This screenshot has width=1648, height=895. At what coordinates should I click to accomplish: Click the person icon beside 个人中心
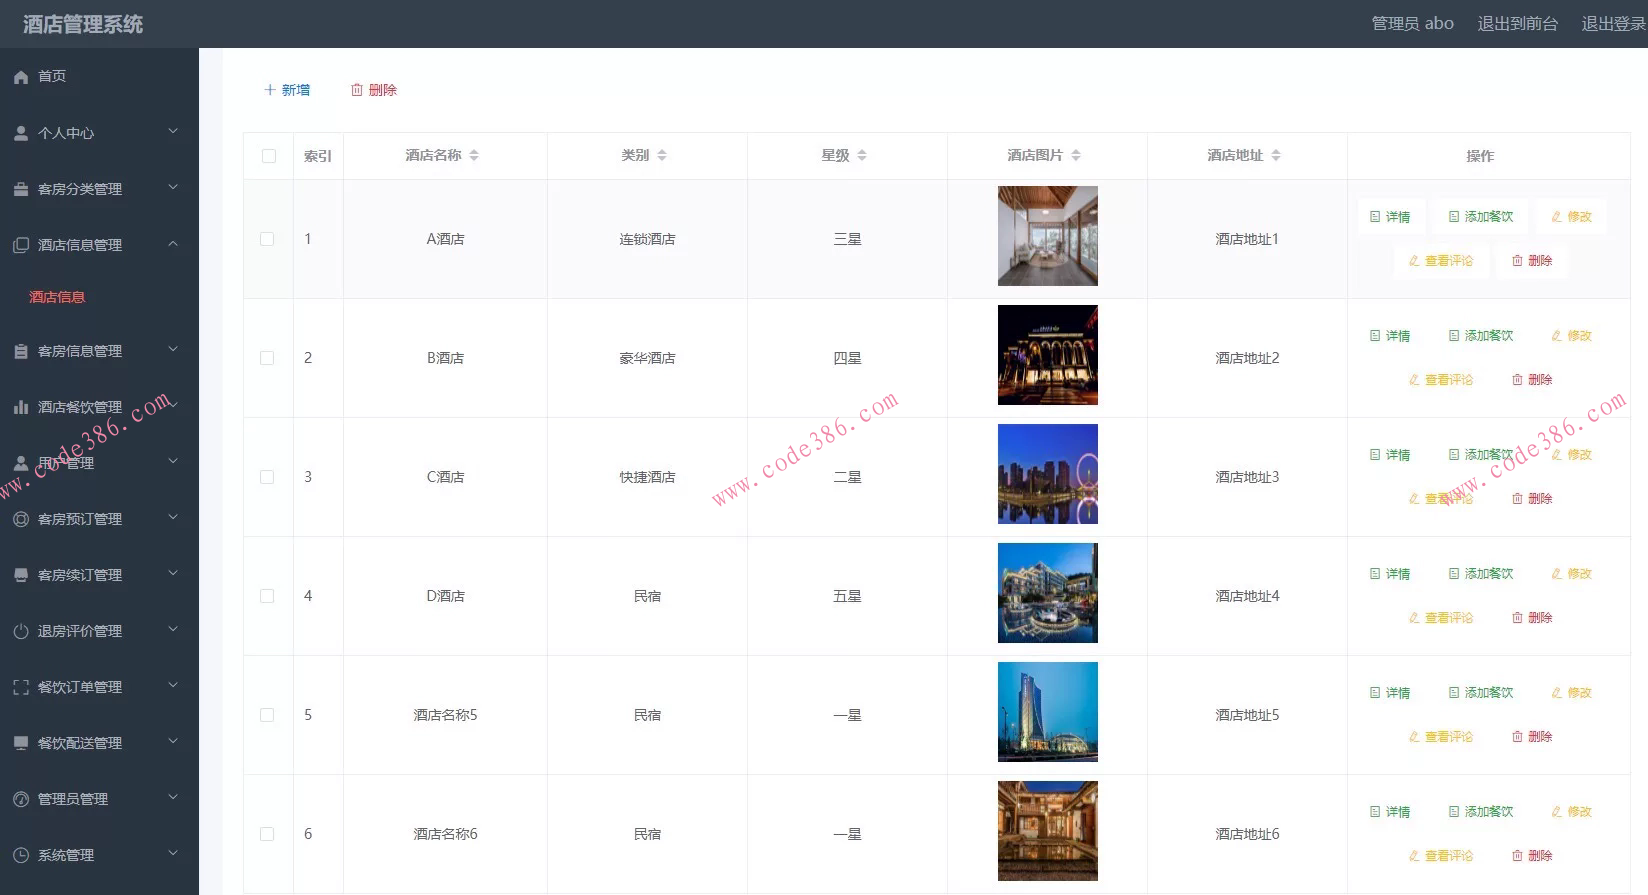pyautogui.click(x=21, y=133)
